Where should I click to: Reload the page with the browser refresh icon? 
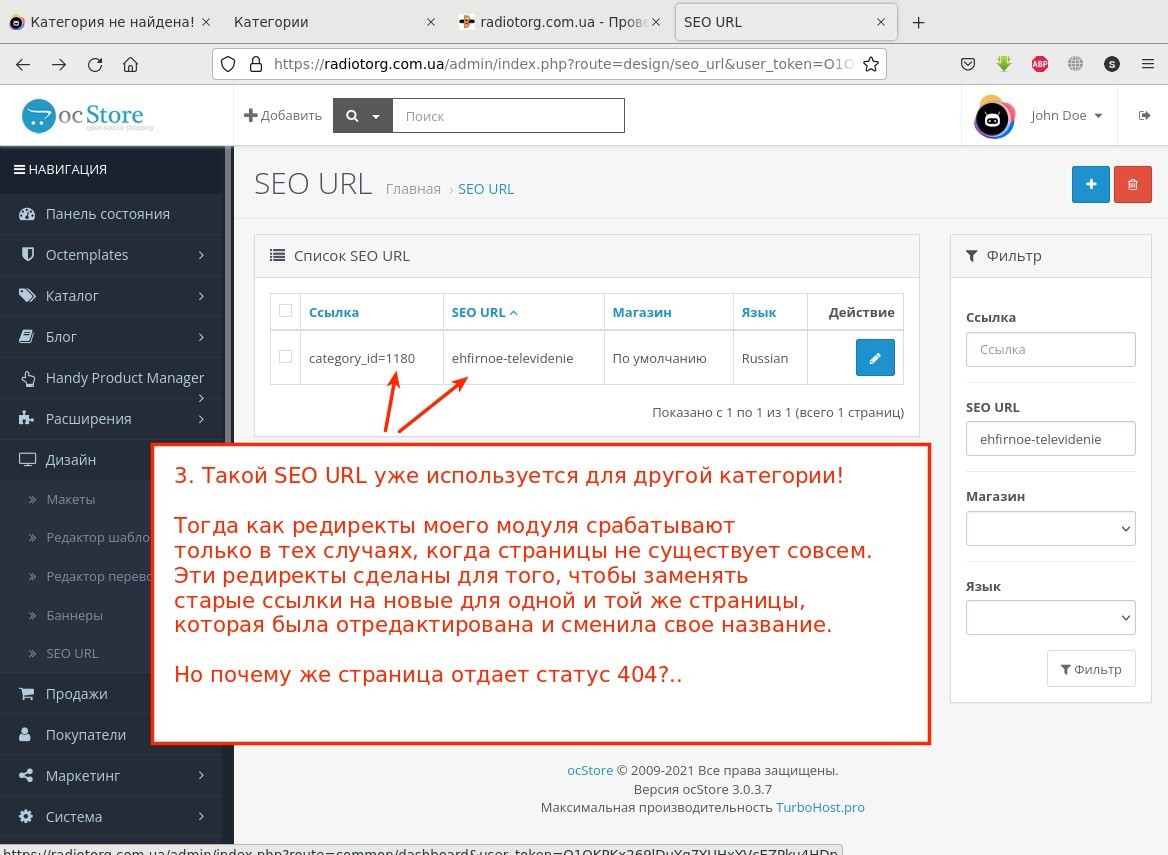coord(95,65)
